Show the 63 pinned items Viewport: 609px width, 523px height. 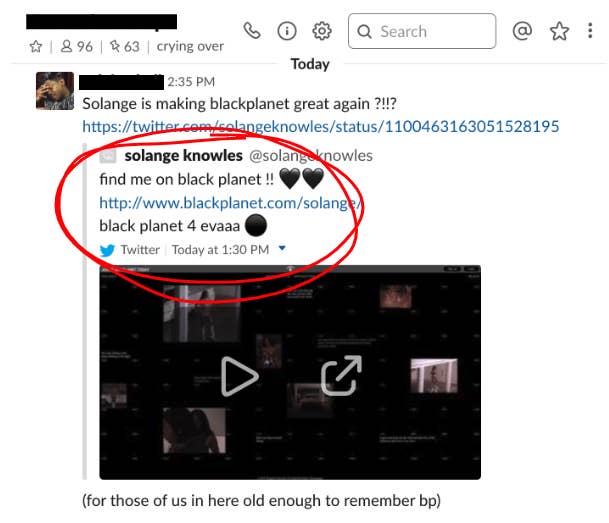125,47
